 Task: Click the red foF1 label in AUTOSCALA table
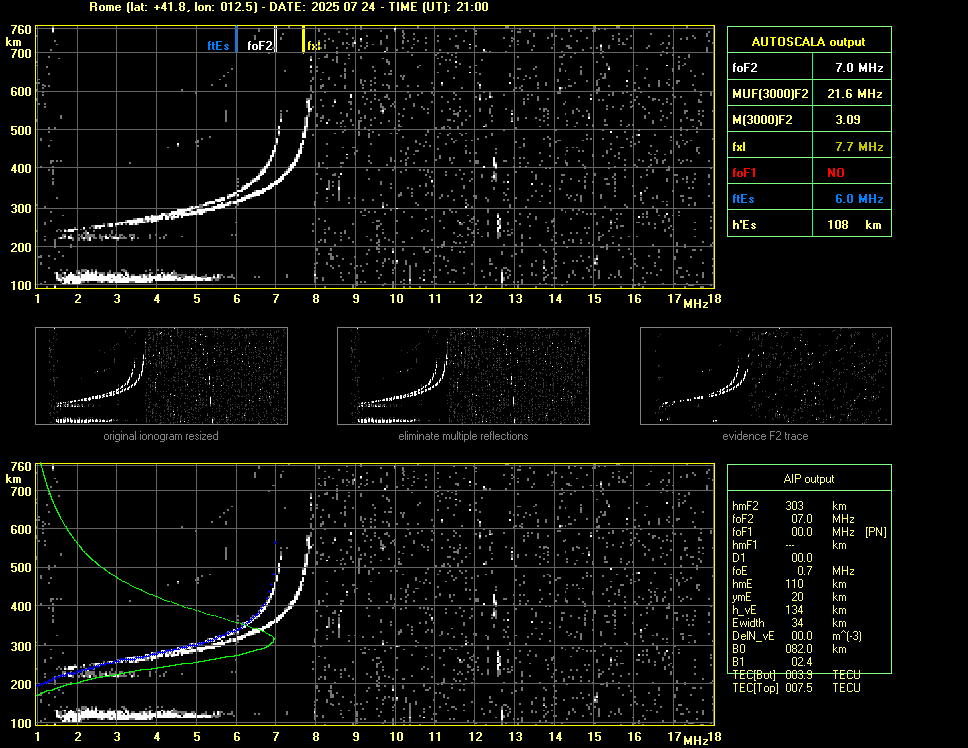click(744, 173)
